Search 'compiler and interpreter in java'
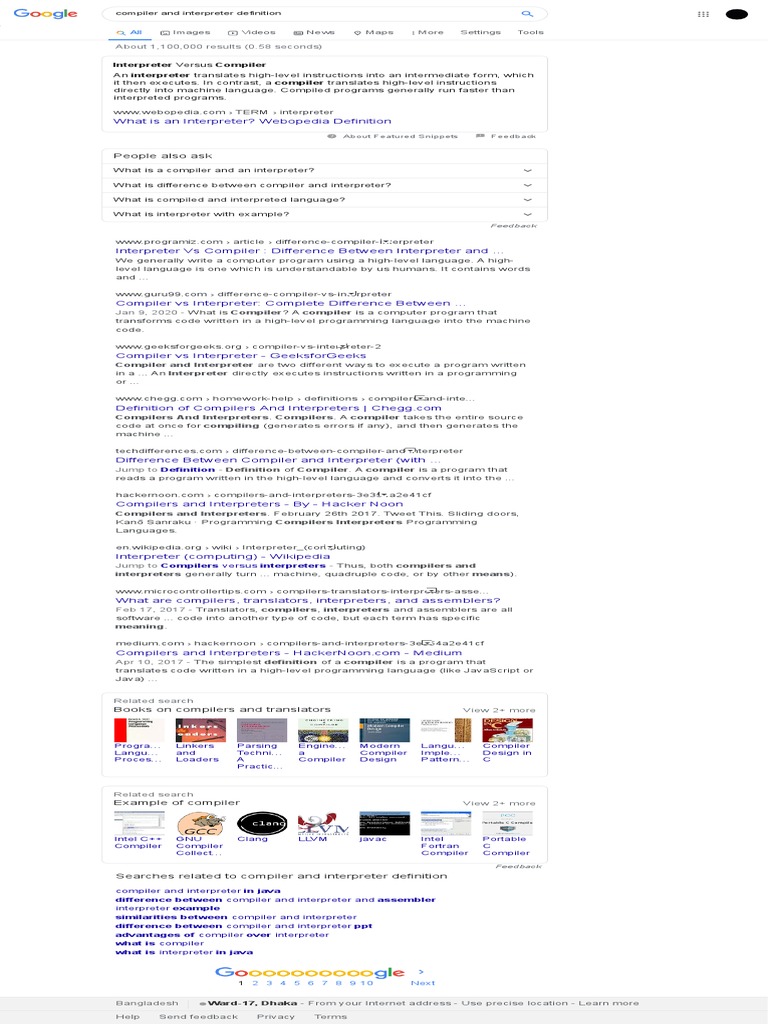768x1024 pixels. click(198, 891)
